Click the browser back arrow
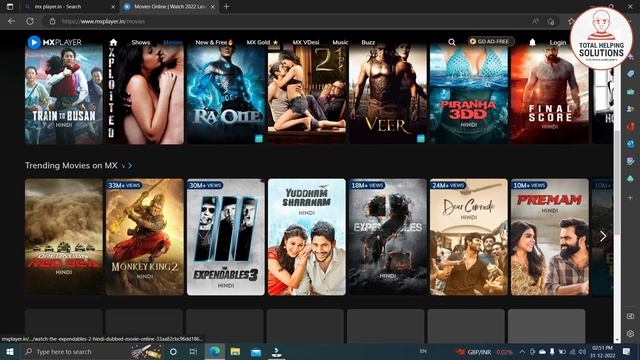 11,21
